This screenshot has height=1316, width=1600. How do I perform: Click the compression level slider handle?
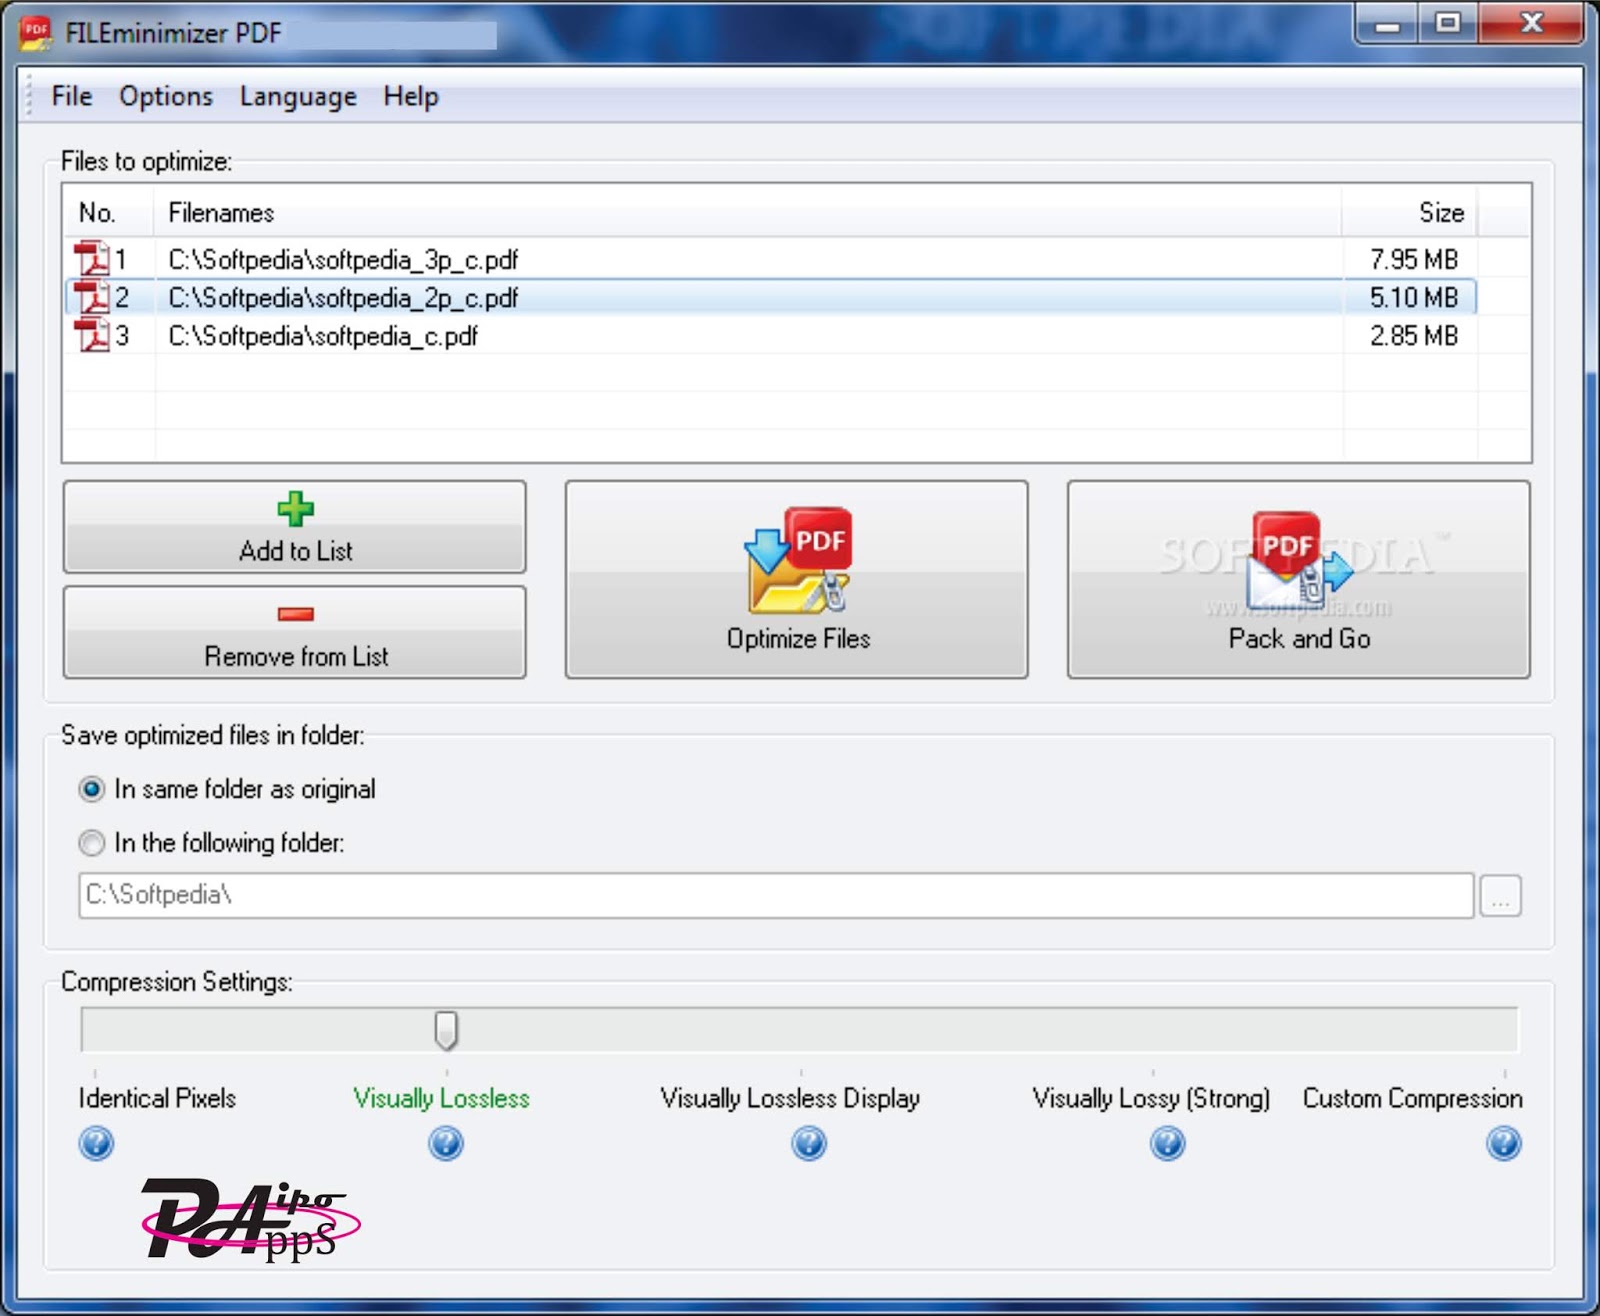point(446,1030)
